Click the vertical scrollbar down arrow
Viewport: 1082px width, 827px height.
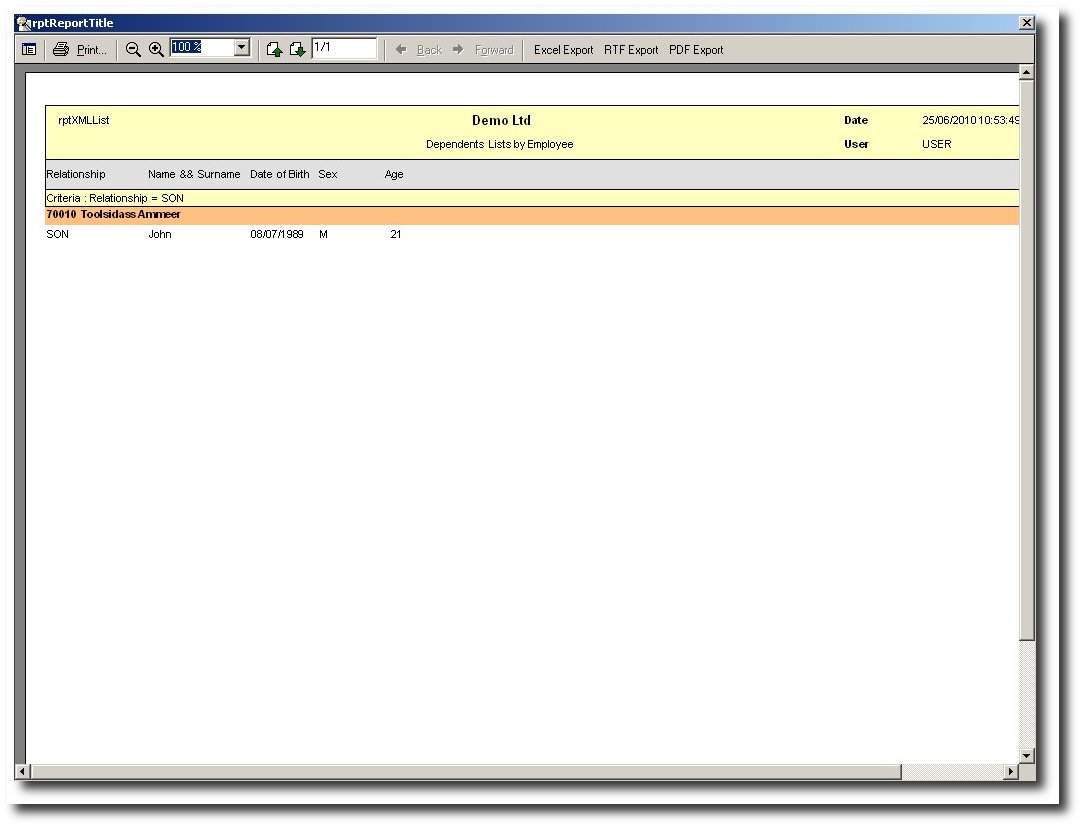(x=1026, y=756)
